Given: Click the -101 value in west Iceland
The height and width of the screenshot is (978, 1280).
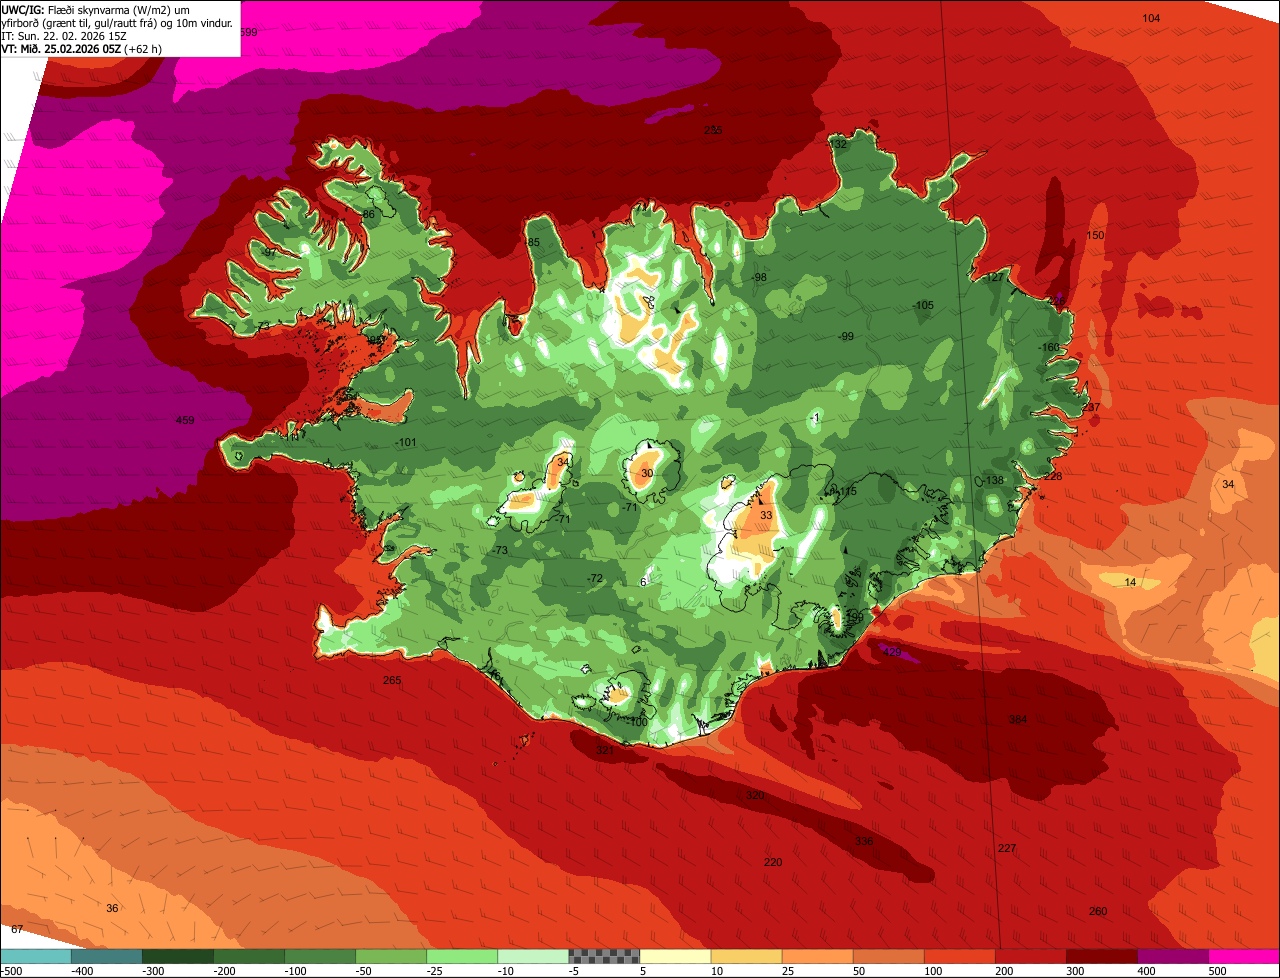Looking at the screenshot, I should 405,442.
